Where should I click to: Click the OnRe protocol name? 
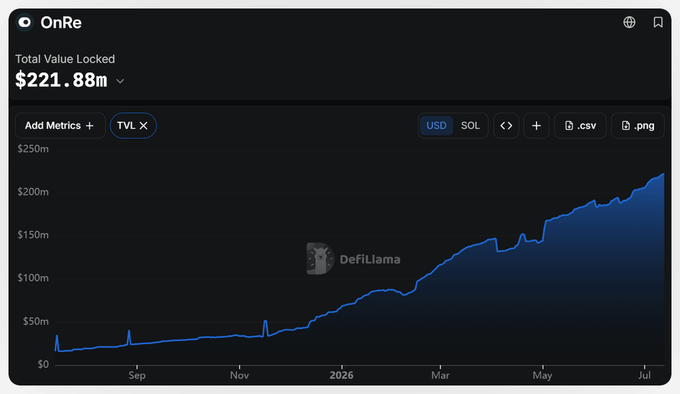pos(61,23)
